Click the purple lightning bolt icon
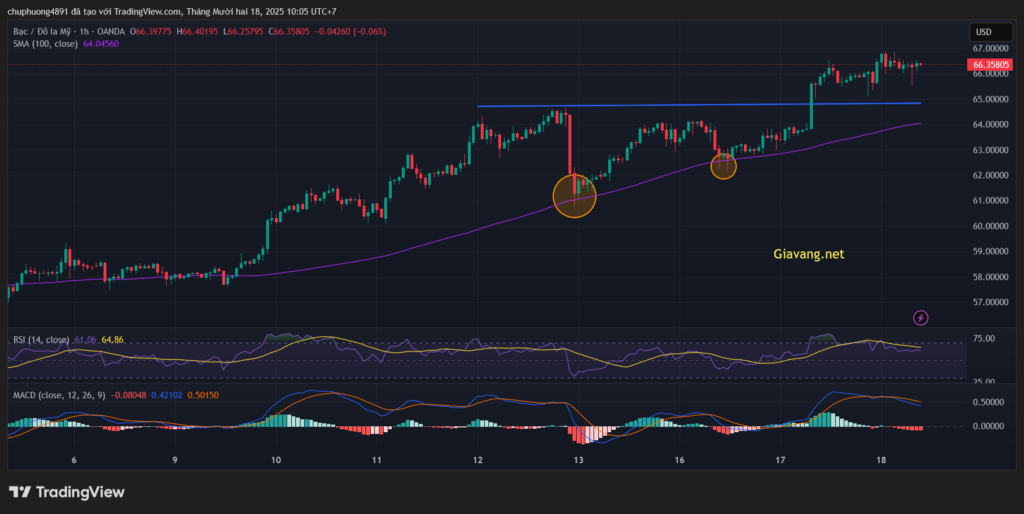This screenshot has height=514, width=1024. [x=921, y=317]
